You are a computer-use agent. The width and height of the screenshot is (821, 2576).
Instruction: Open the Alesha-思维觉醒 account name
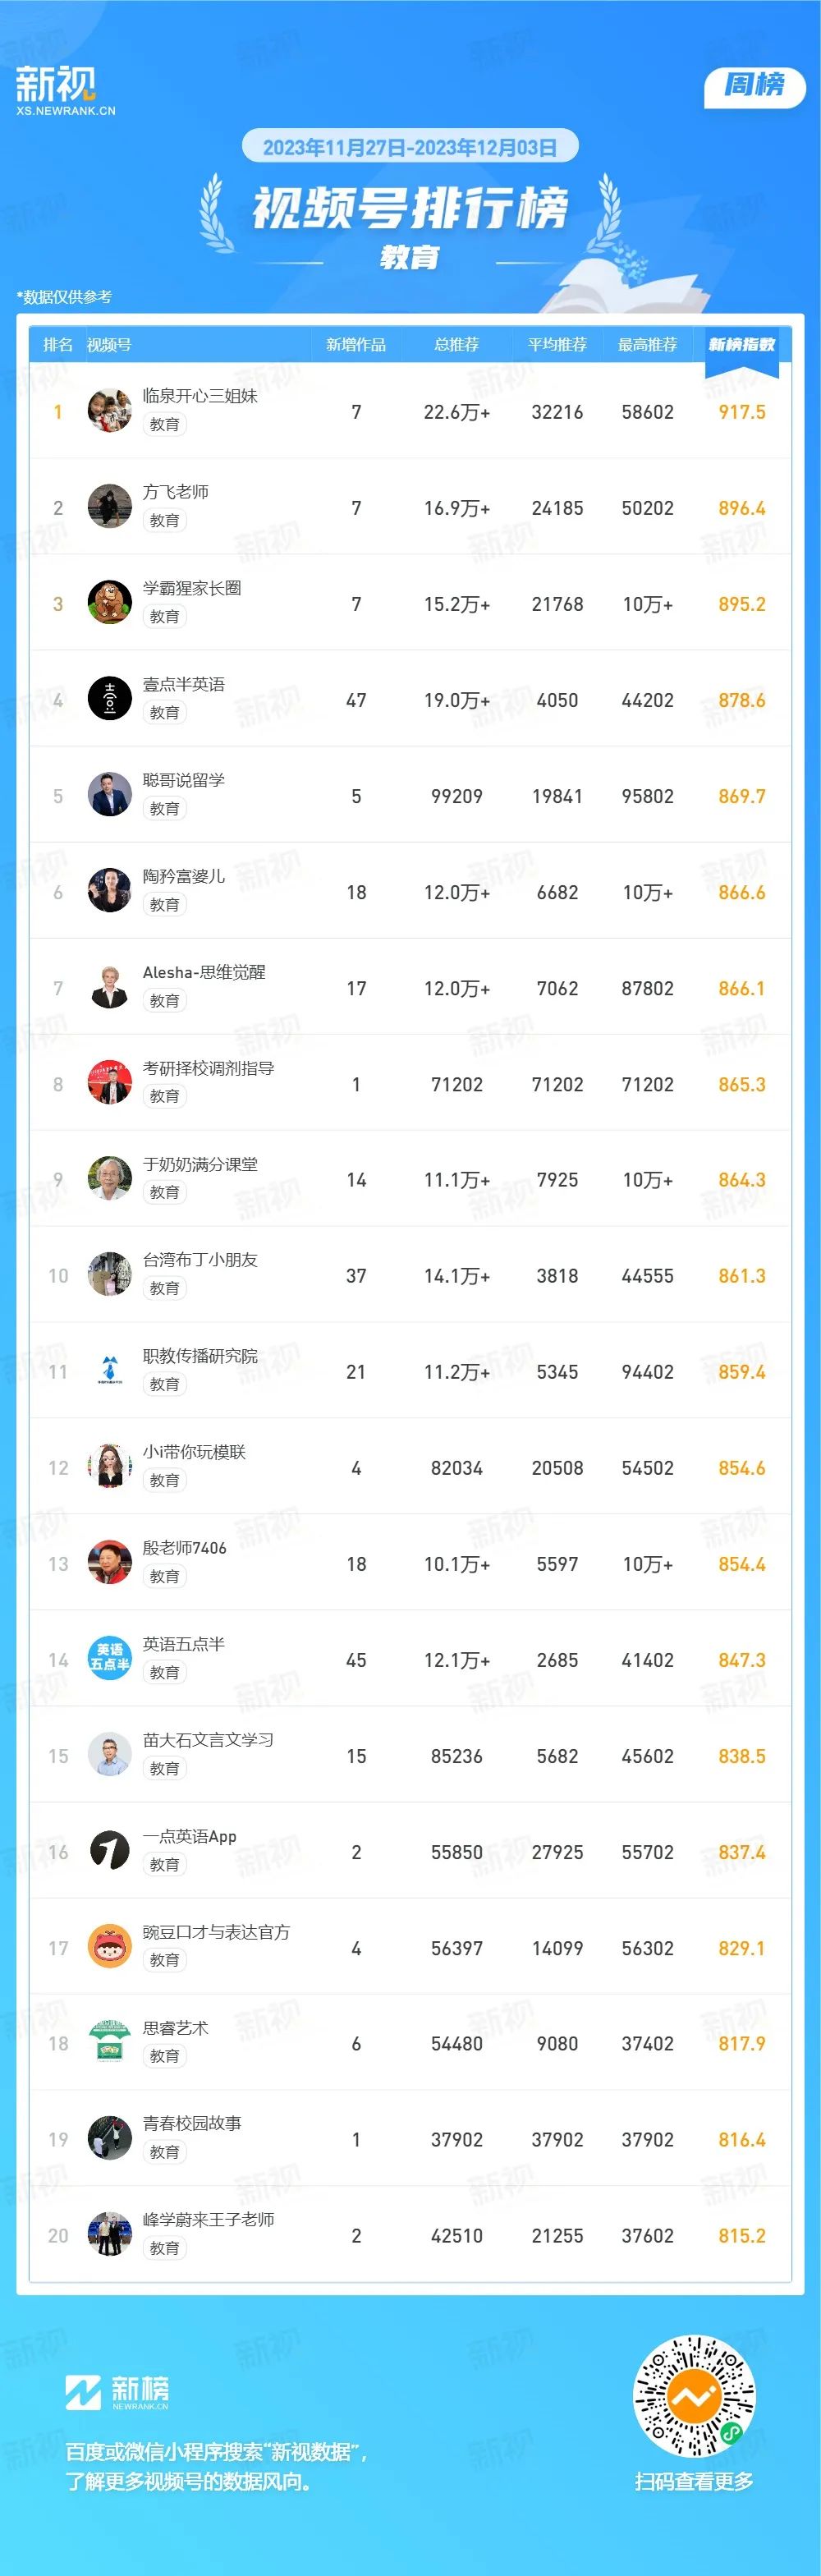click(x=204, y=972)
